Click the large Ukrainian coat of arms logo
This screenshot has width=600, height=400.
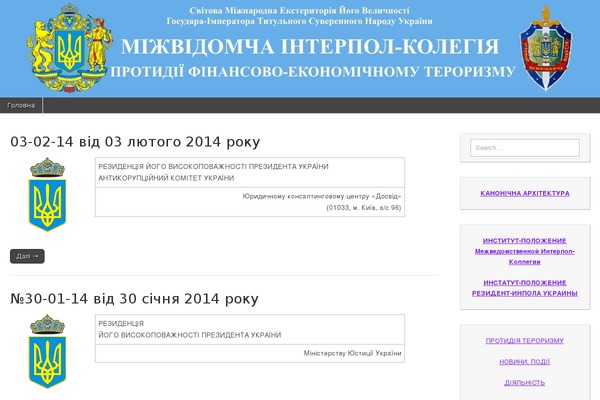pos(70,48)
